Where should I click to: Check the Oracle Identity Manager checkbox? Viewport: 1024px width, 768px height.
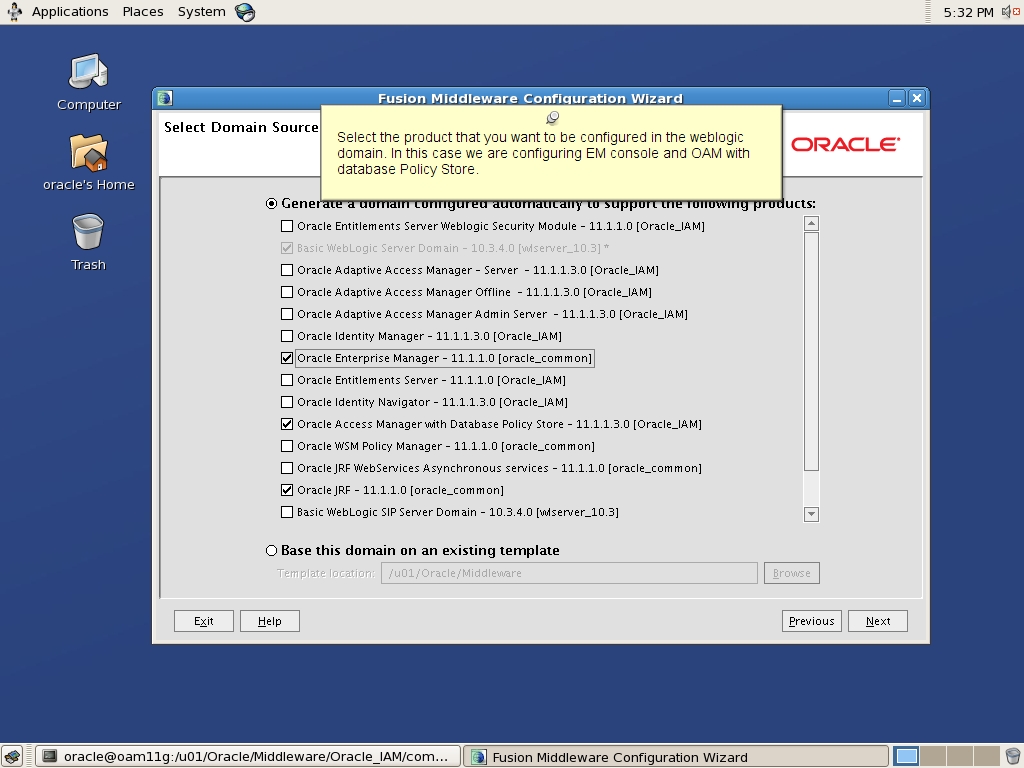tap(285, 336)
